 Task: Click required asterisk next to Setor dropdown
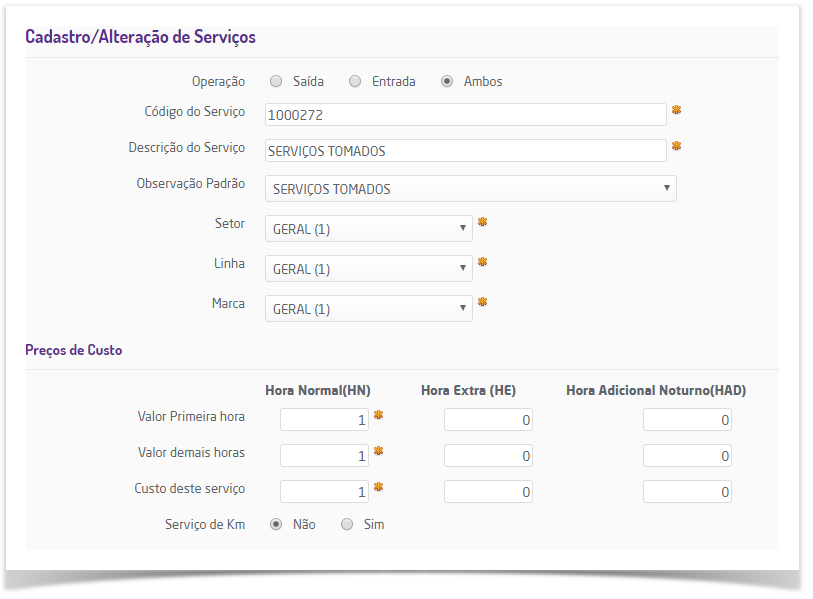pos(482,222)
